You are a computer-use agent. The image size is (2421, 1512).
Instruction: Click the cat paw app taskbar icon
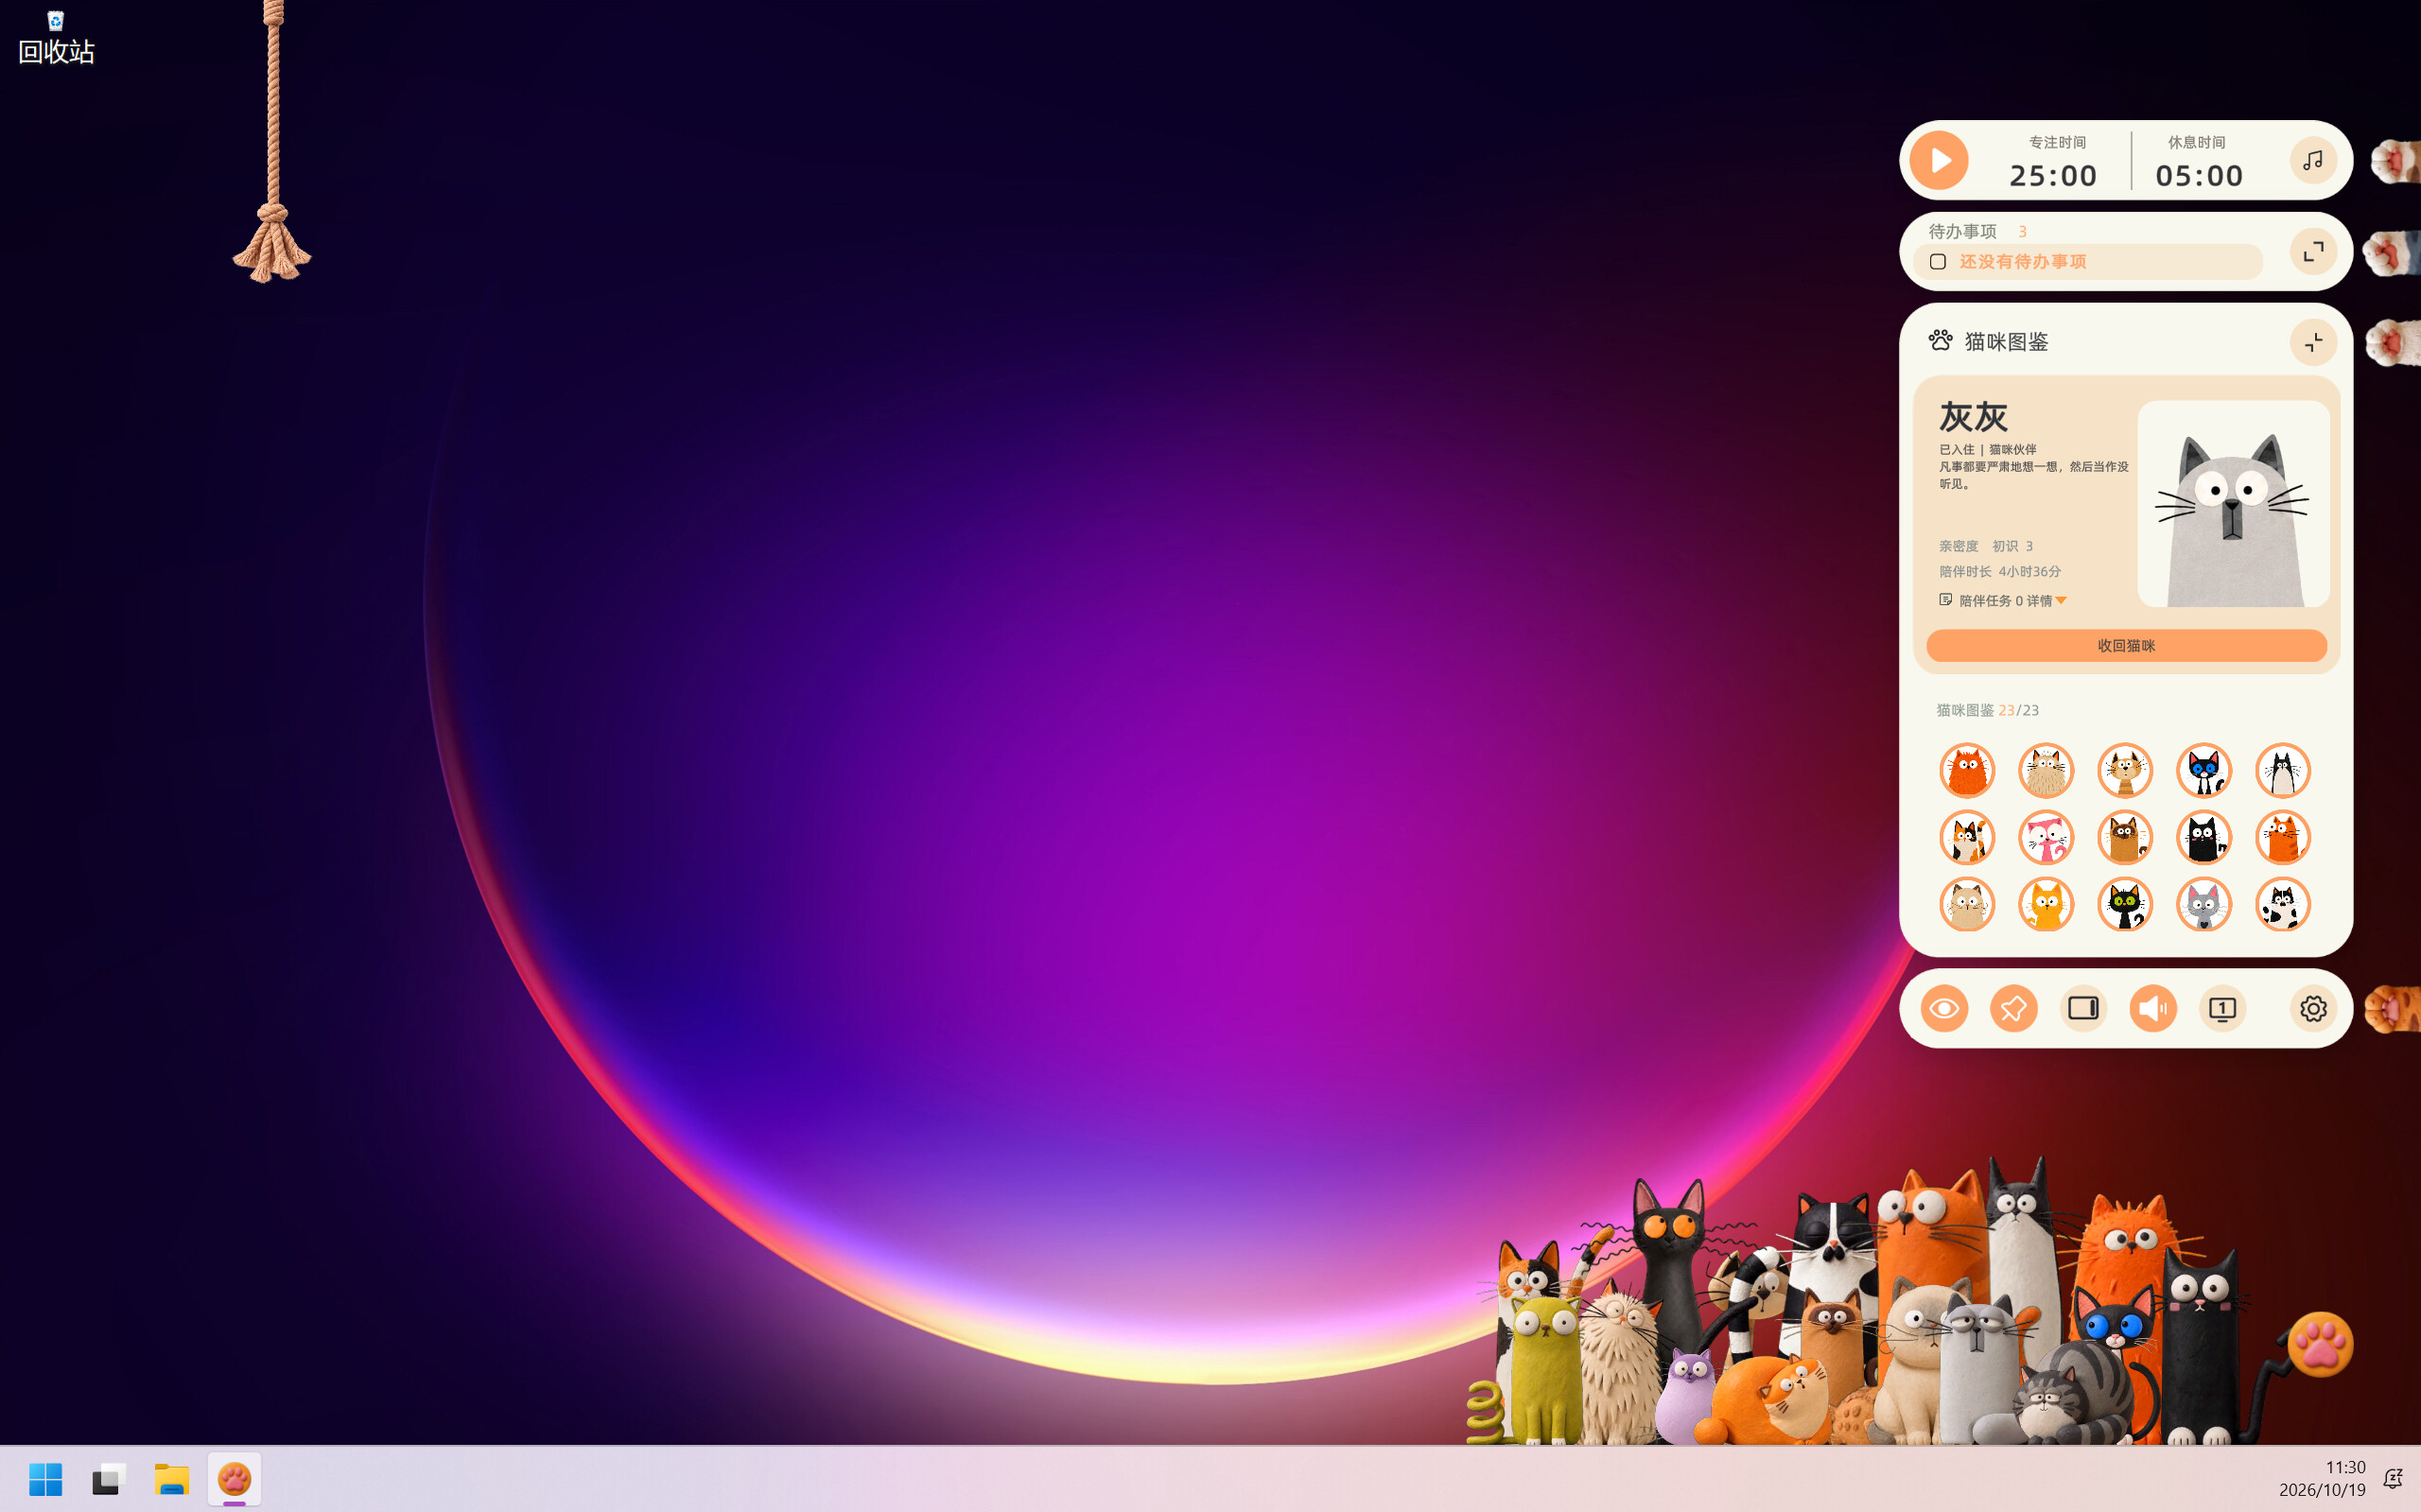coord(234,1479)
